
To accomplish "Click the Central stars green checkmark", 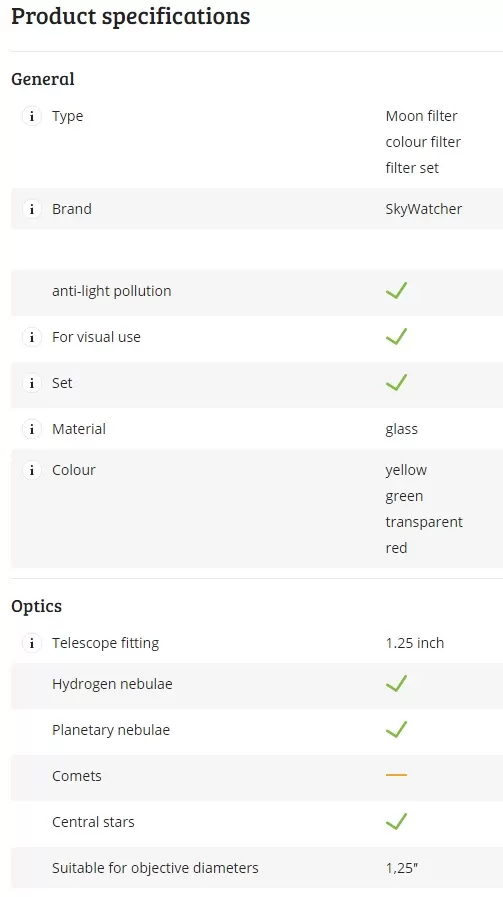I will pos(396,821).
